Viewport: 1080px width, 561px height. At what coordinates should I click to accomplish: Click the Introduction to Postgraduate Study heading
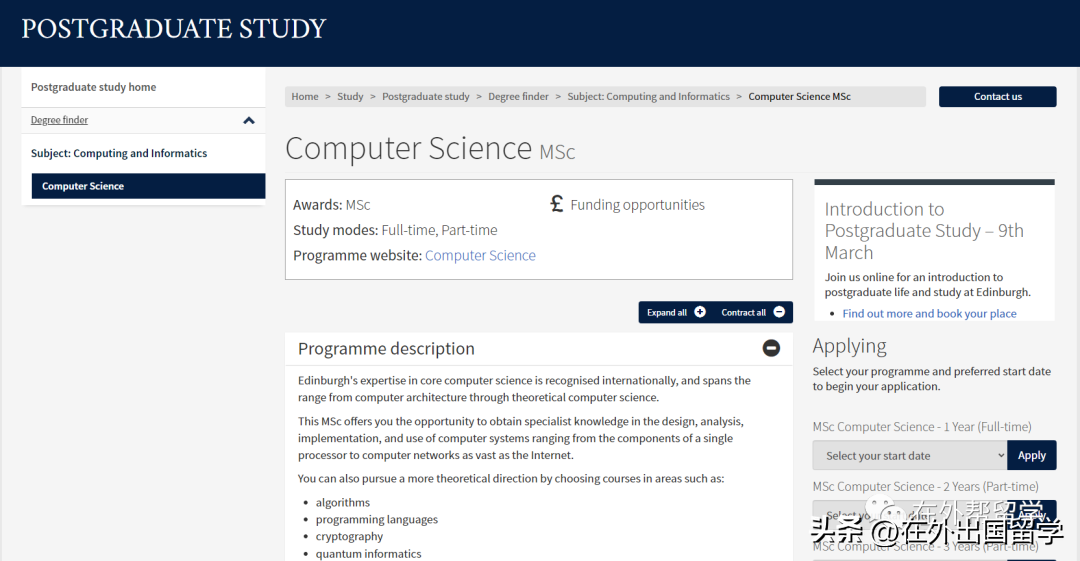(x=924, y=231)
